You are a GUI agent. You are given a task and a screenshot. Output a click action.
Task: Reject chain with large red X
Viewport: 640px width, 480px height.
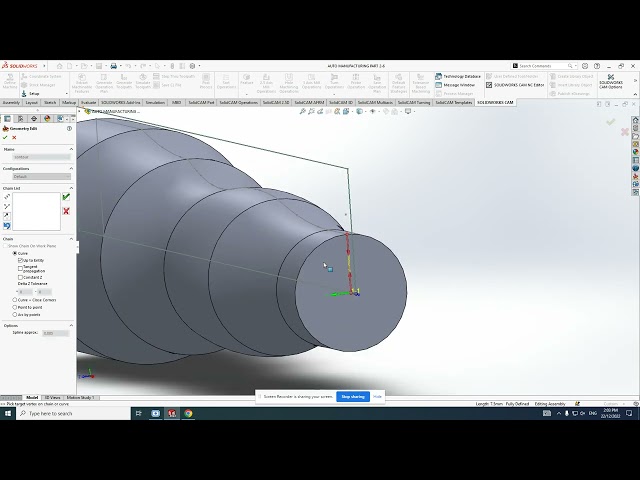tap(66, 211)
